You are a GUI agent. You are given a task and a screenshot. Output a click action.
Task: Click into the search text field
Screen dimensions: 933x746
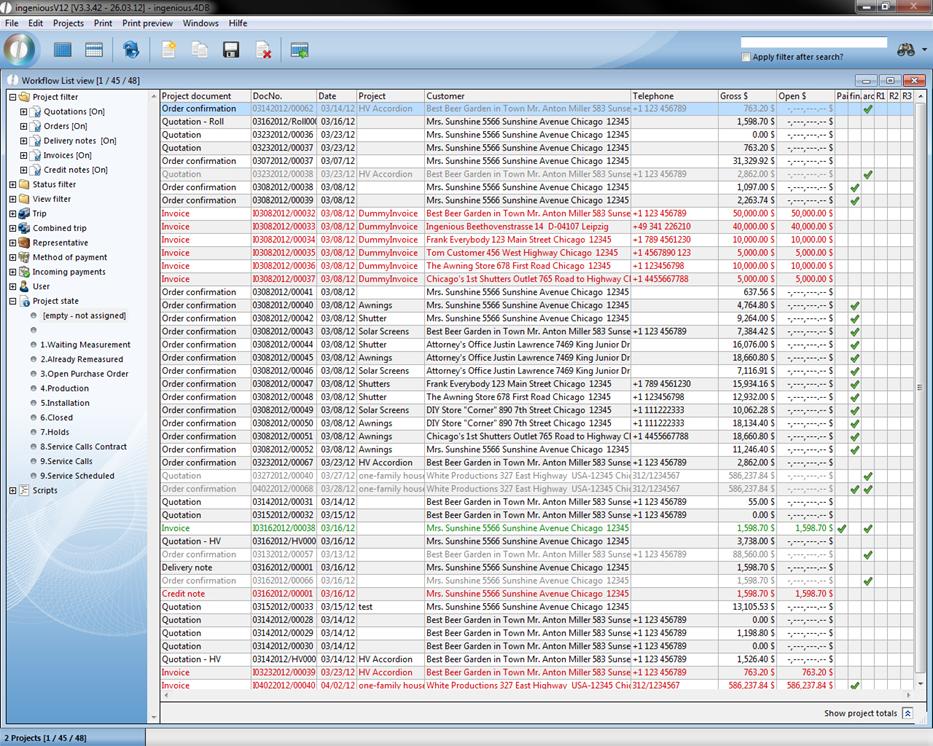coord(813,43)
